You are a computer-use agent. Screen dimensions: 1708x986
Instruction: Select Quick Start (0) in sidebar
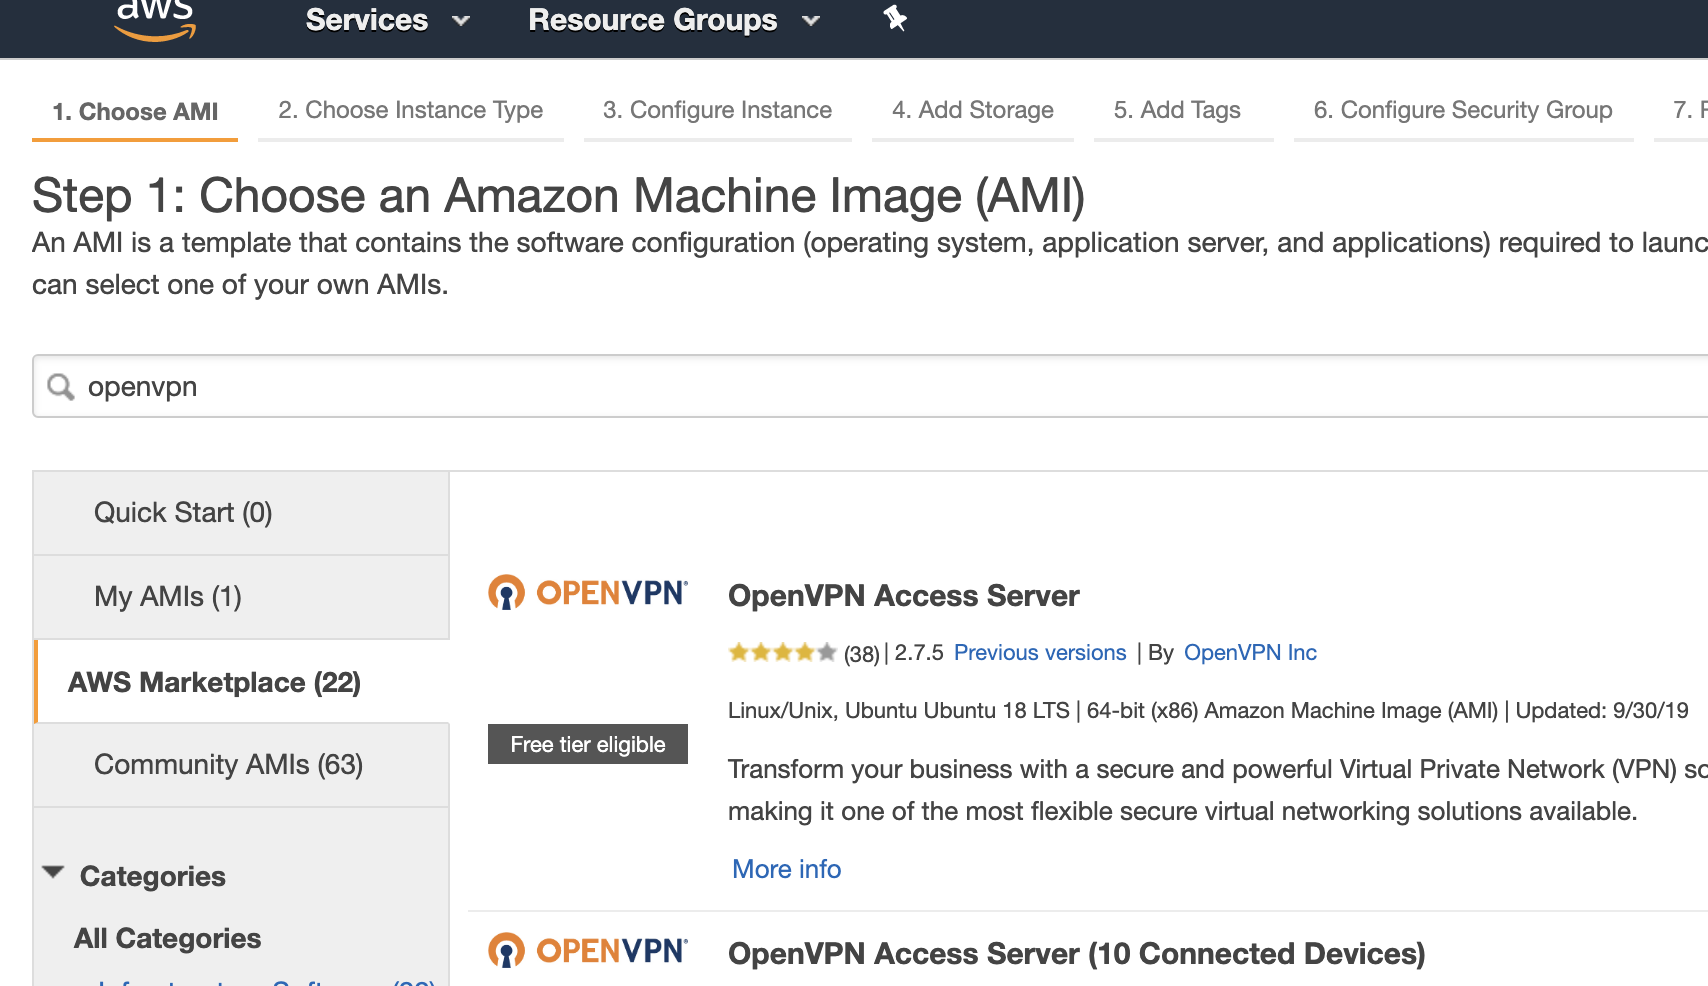click(241, 513)
